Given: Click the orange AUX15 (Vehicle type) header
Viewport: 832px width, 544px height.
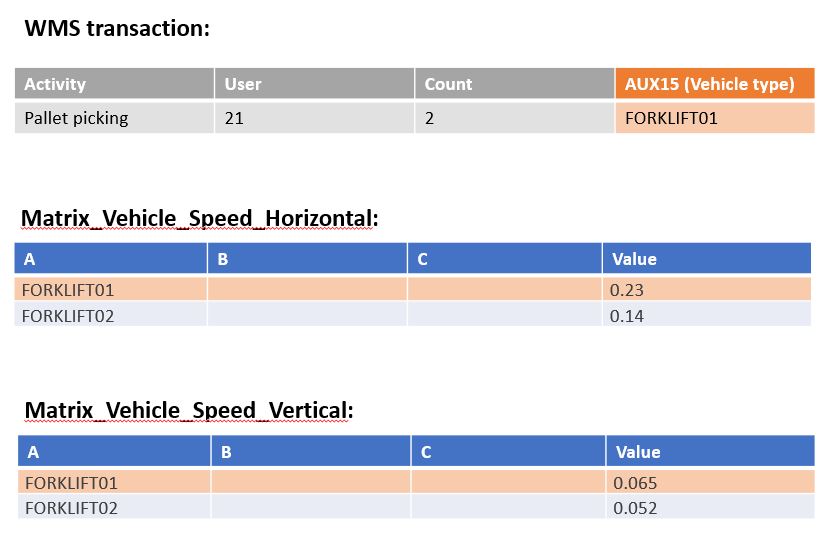Looking at the screenshot, I should click(x=709, y=84).
